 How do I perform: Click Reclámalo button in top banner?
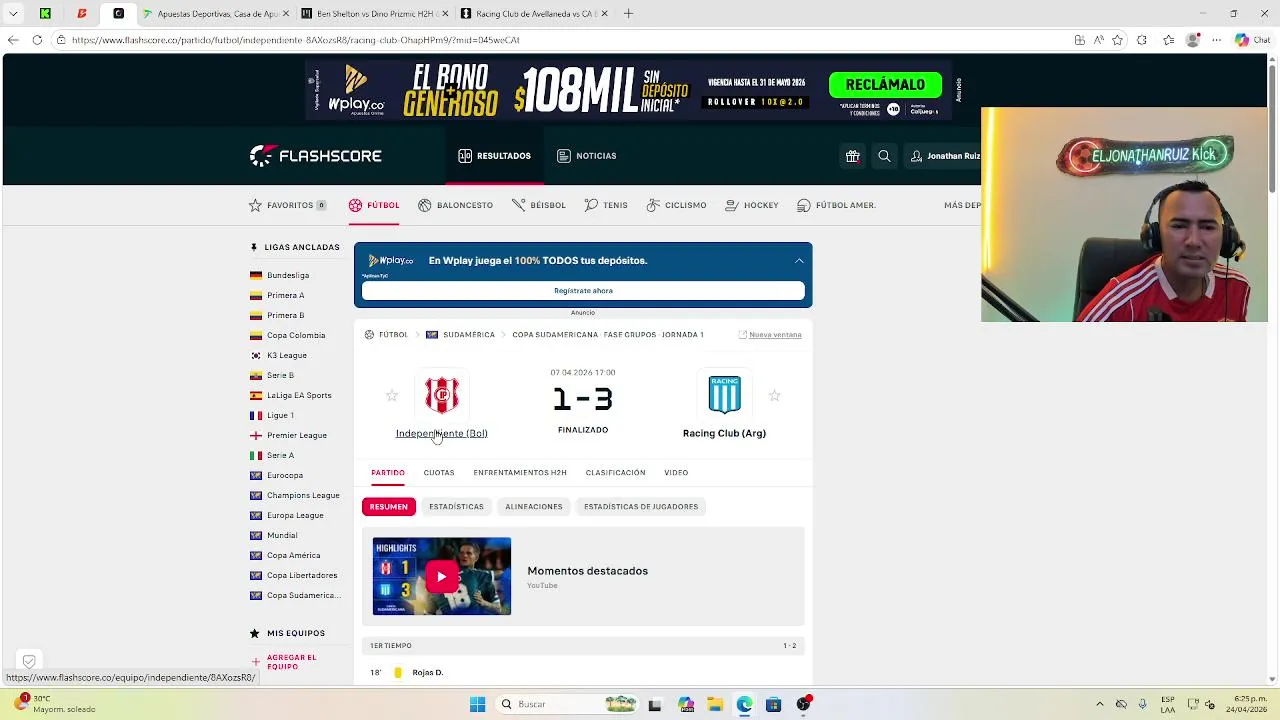(x=885, y=85)
